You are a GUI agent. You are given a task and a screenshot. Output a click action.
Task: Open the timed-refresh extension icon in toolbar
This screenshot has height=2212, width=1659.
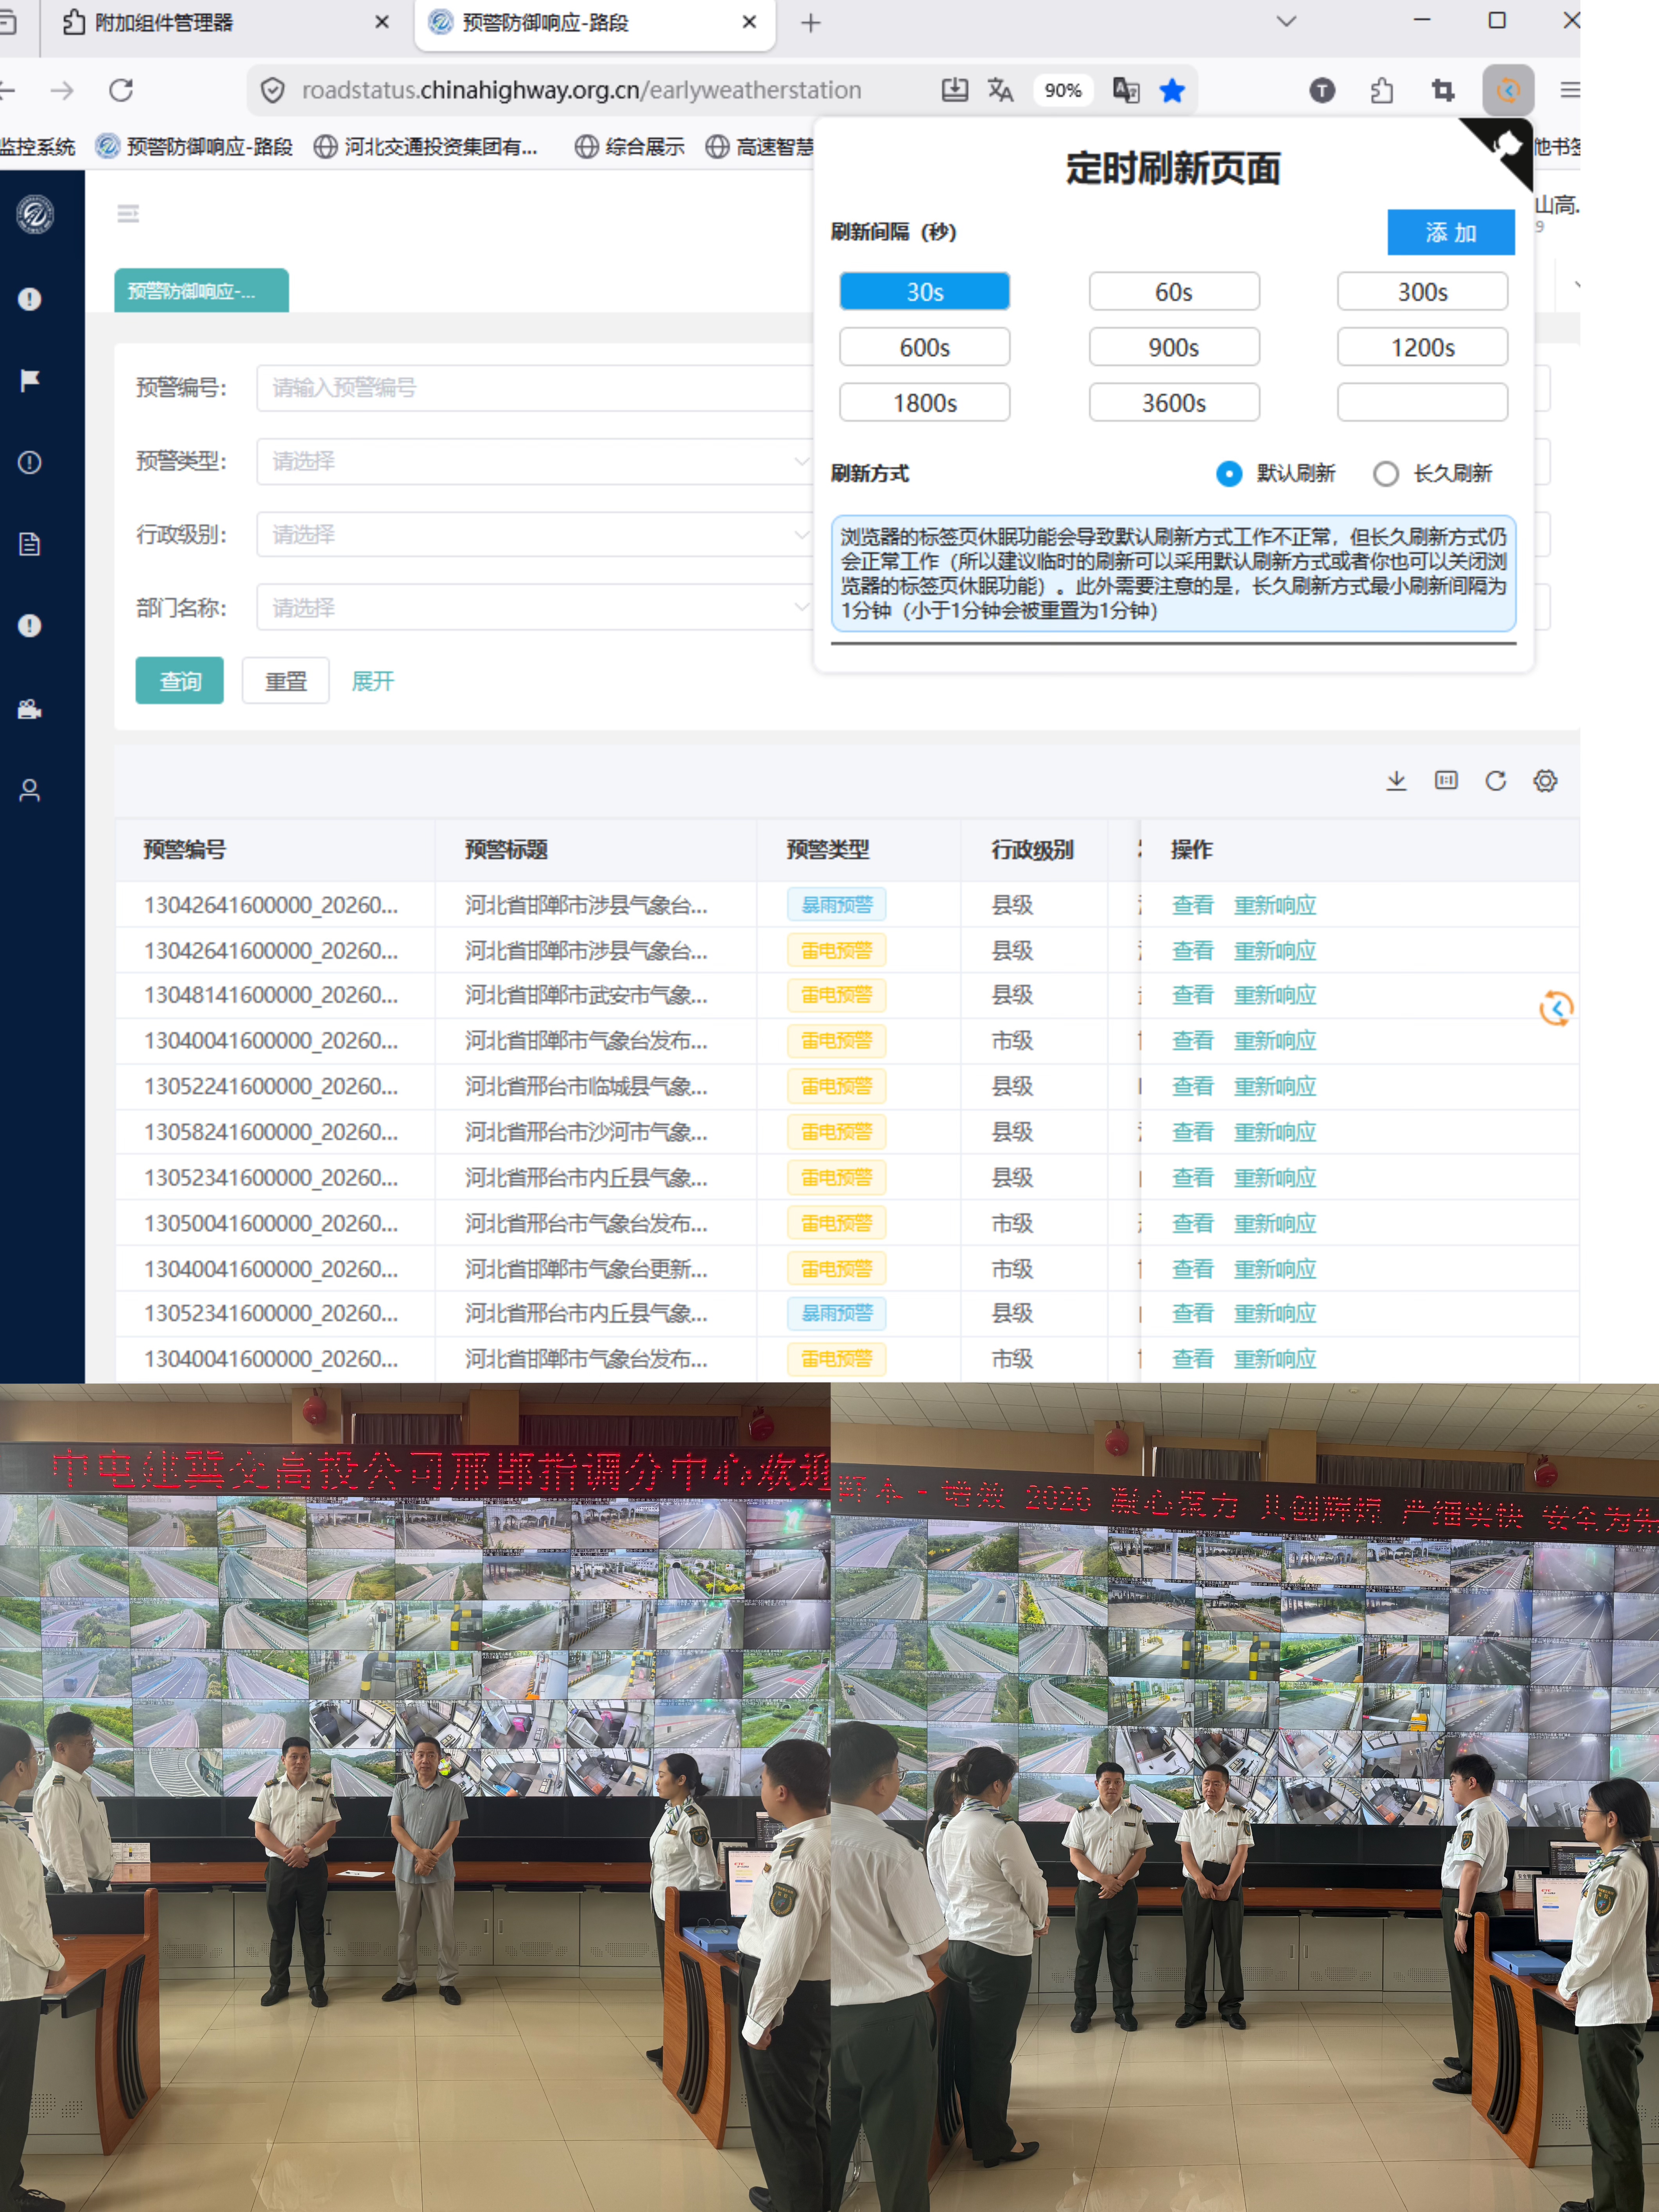point(1508,90)
